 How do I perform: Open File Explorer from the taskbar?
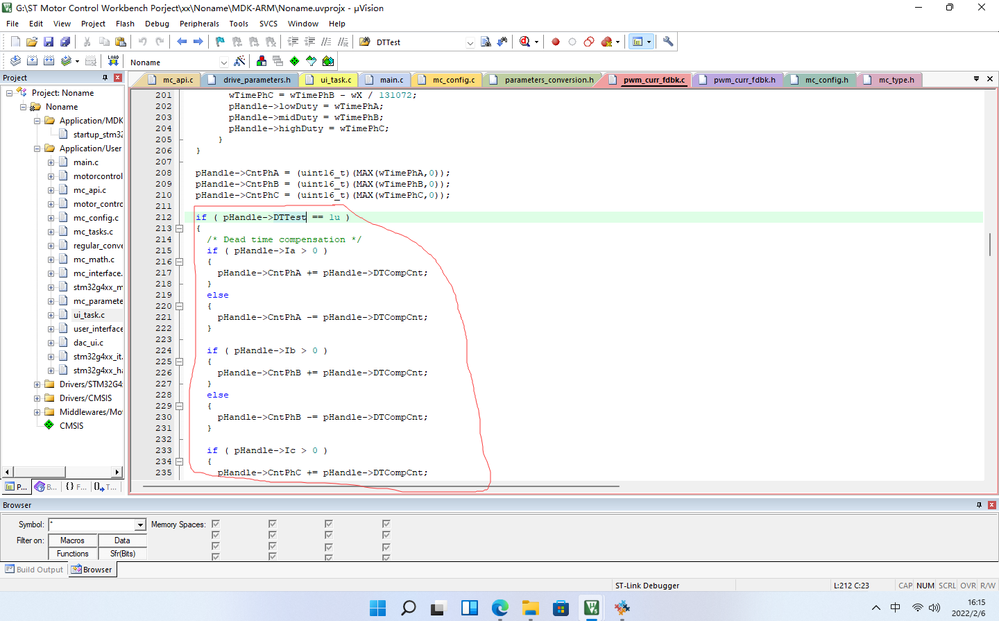click(x=530, y=608)
